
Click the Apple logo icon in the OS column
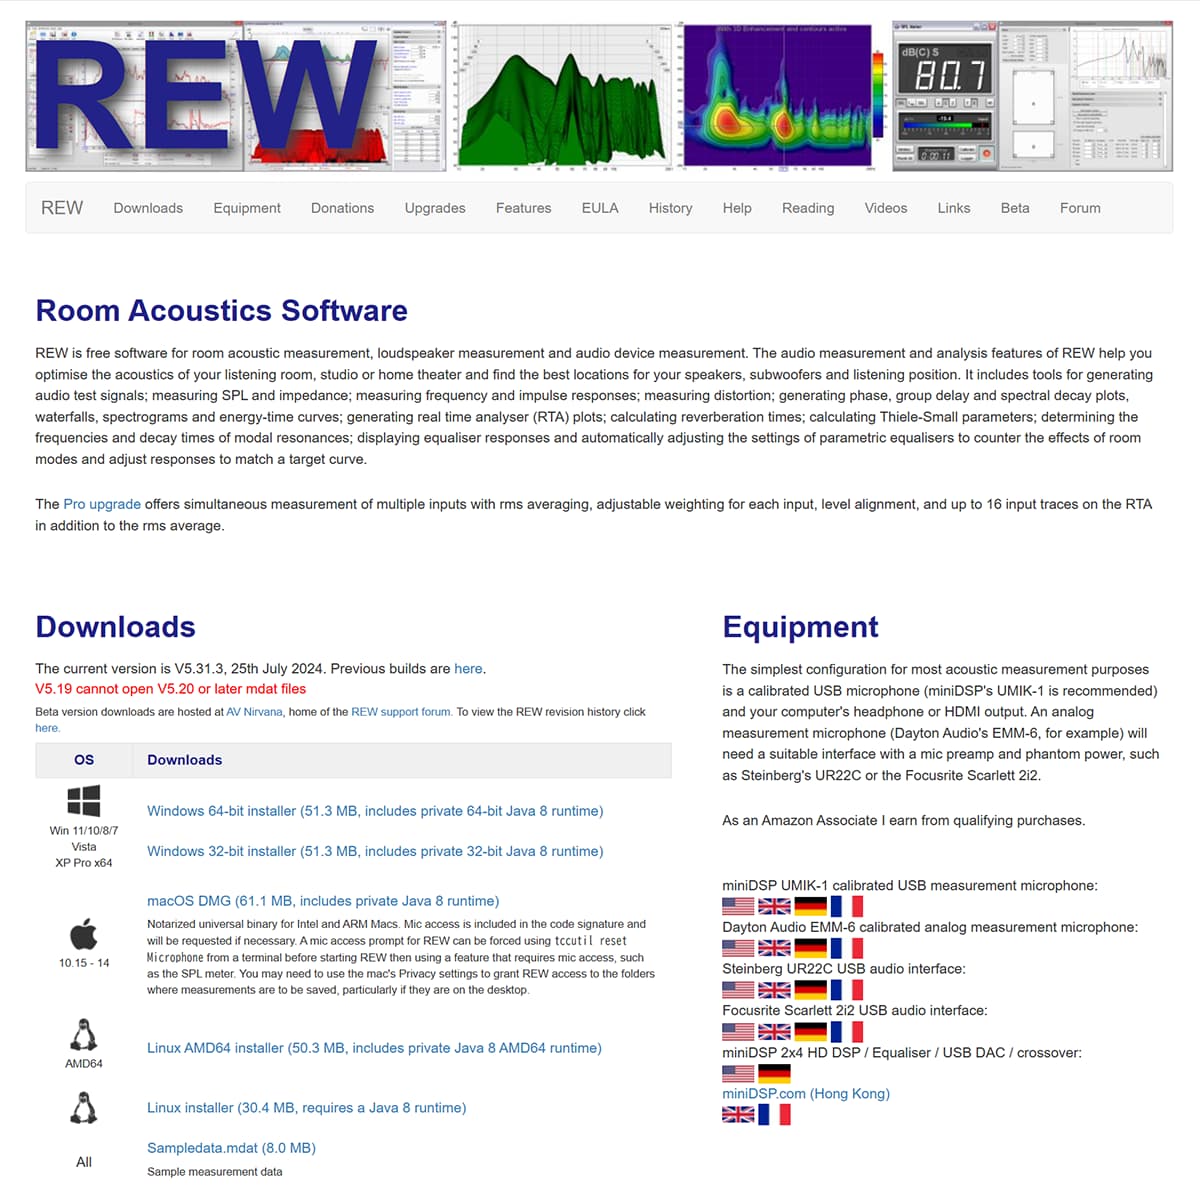click(x=84, y=936)
